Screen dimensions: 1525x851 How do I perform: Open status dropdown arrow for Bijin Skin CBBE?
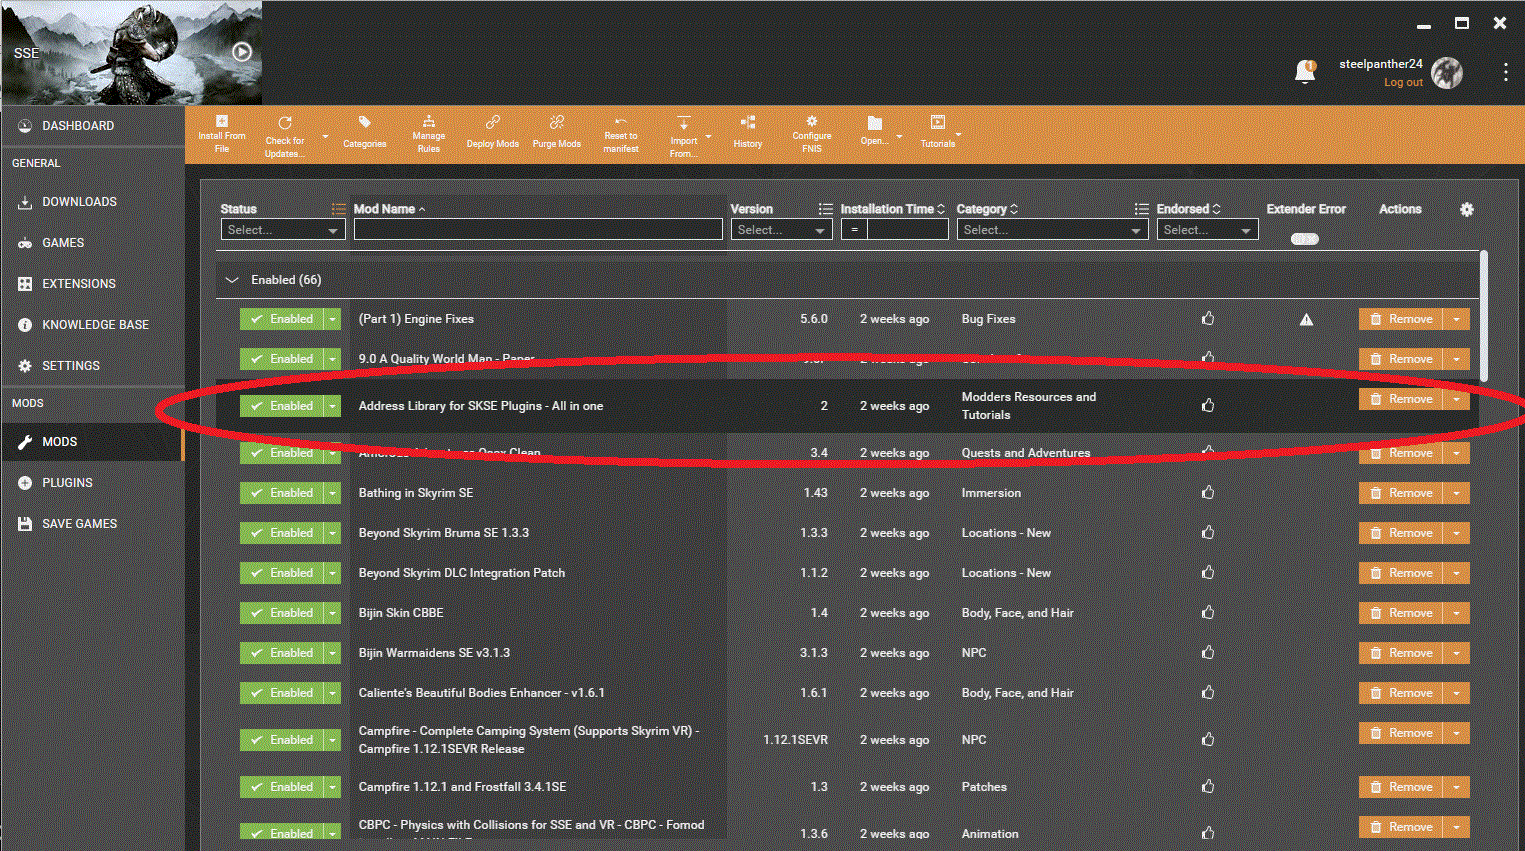(x=333, y=613)
